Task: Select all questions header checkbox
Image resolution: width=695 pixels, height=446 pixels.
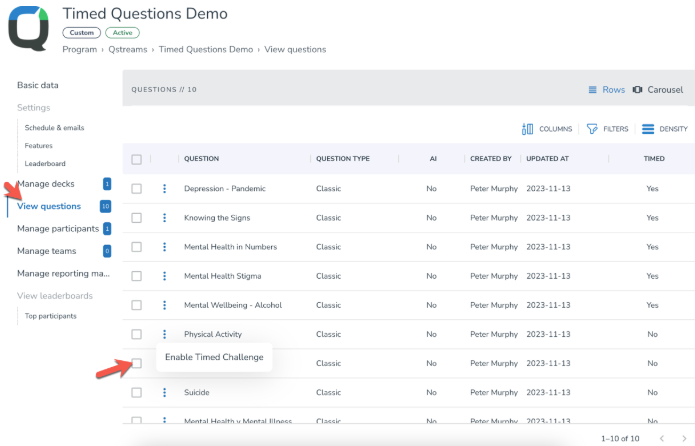Action: click(137, 159)
